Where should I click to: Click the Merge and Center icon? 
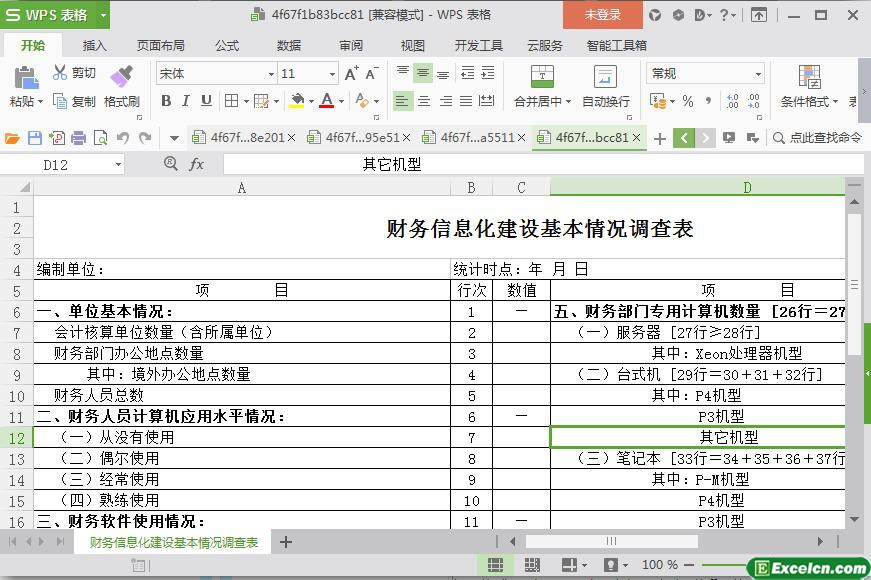coord(541,77)
